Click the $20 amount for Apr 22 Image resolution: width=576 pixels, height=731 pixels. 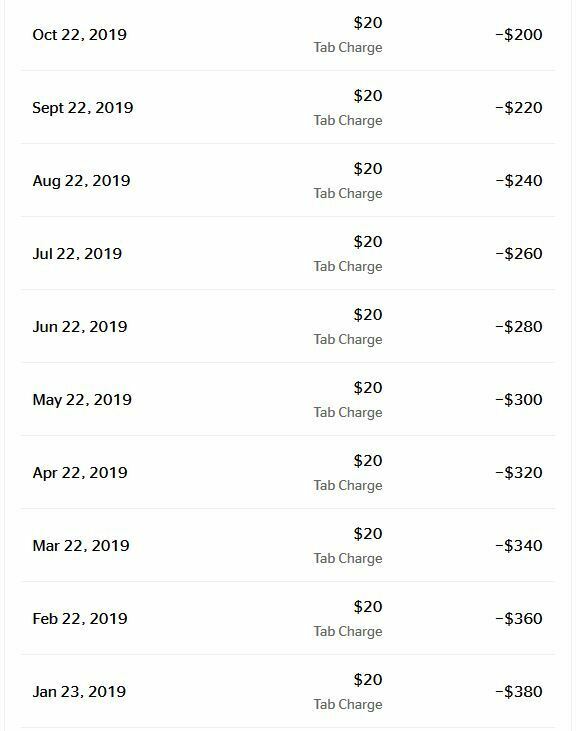coord(368,461)
